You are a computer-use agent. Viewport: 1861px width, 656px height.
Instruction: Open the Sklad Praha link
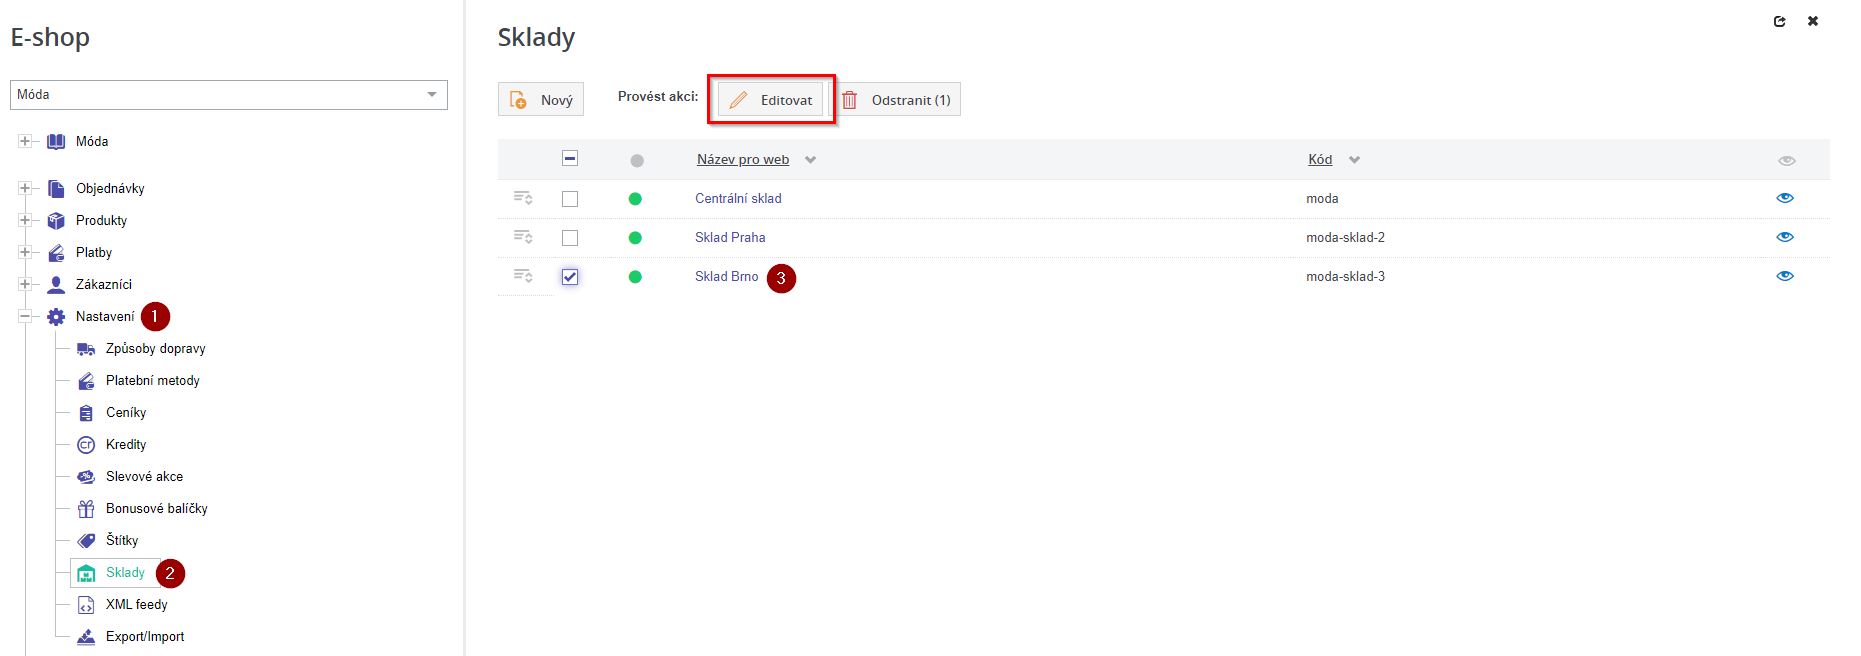click(730, 238)
